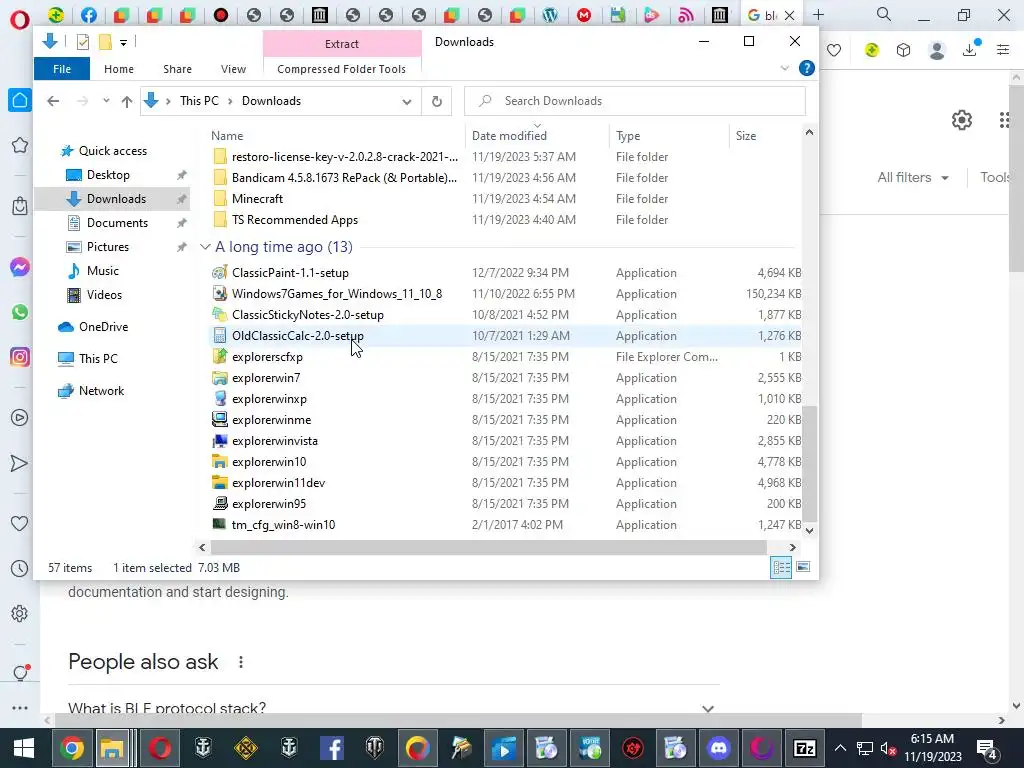
Task: Open 7-Zip from the taskbar
Action: click(x=804, y=748)
